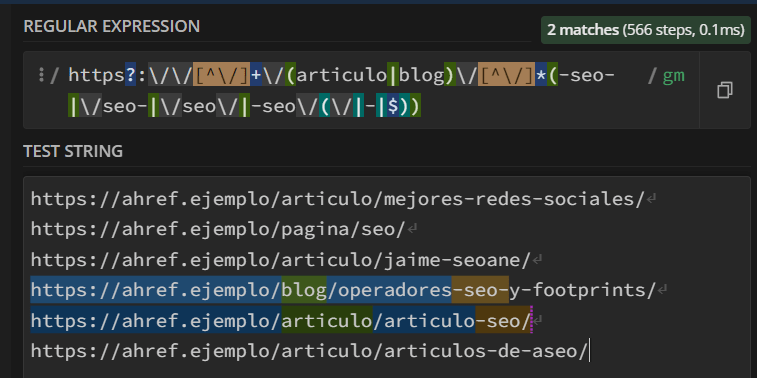Click the orange '-seo-' match in blog URL
Image resolution: width=757 pixels, height=378 pixels.
(480, 291)
